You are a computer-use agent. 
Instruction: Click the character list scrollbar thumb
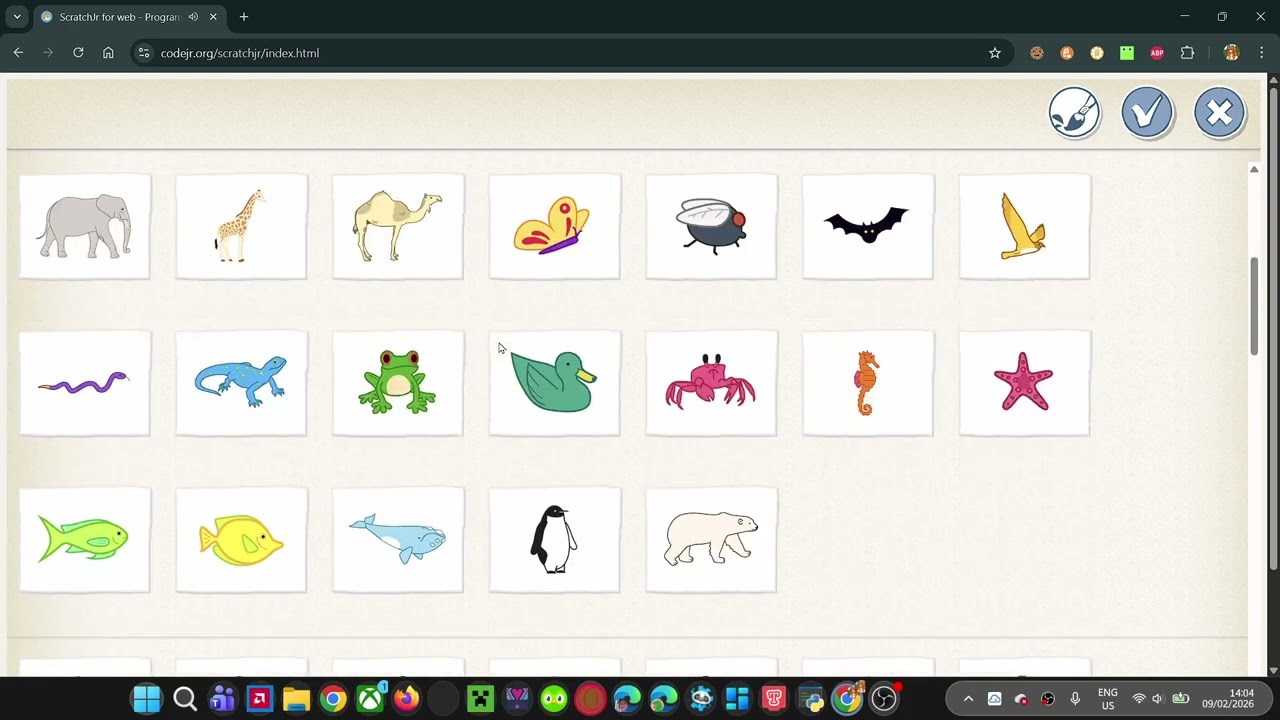click(x=1254, y=305)
